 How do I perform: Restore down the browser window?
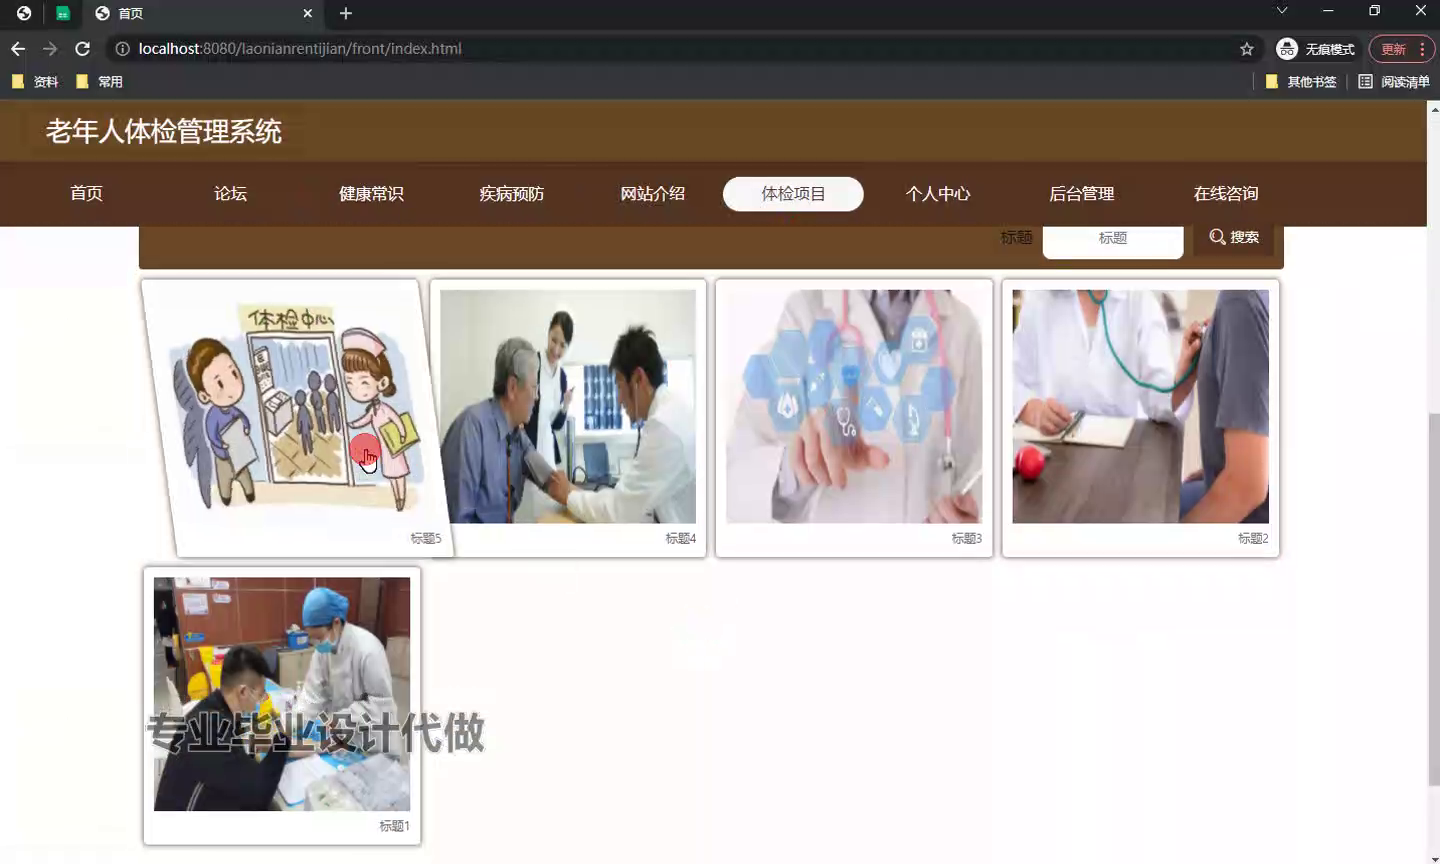point(1375,11)
